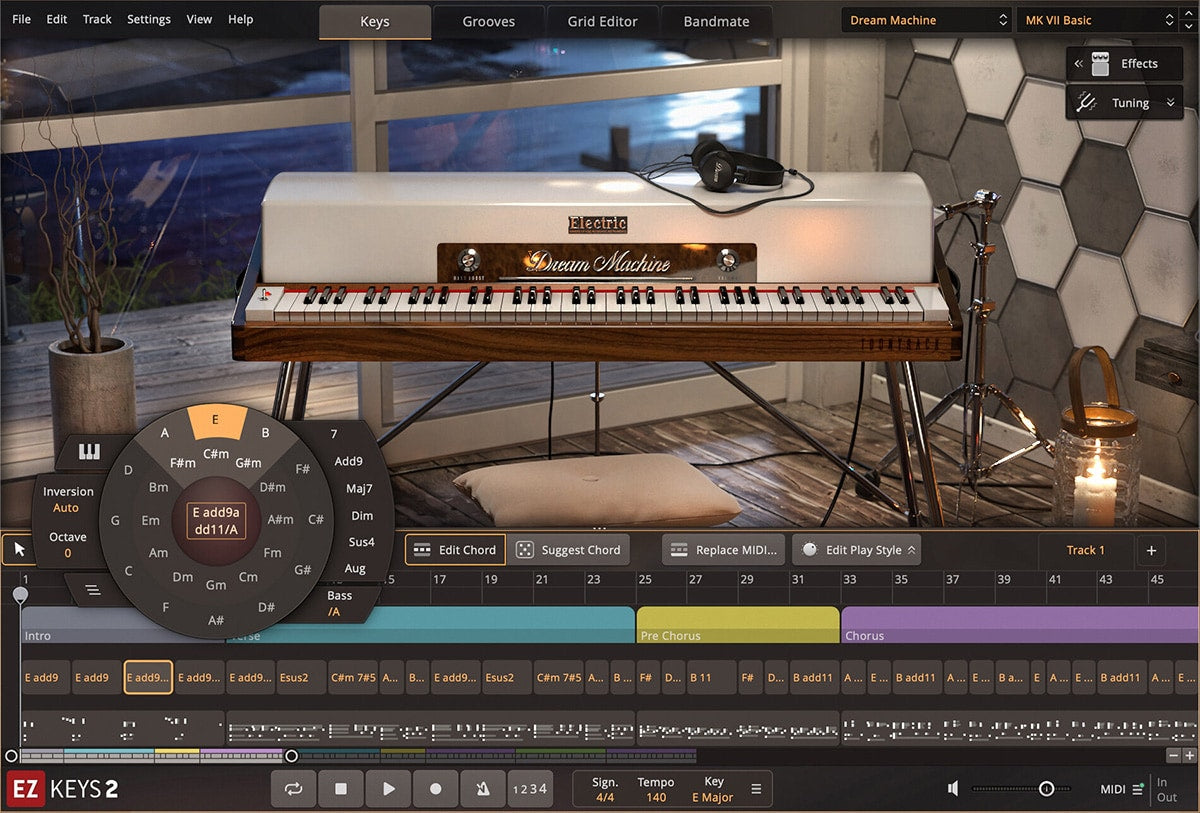Start playback with the Play button
Screen dimensions: 1200x813
[x=388, y=789]
